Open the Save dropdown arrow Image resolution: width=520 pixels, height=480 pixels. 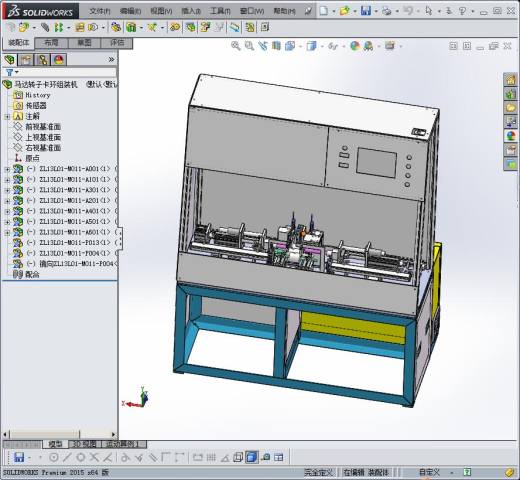coord(376,11)
